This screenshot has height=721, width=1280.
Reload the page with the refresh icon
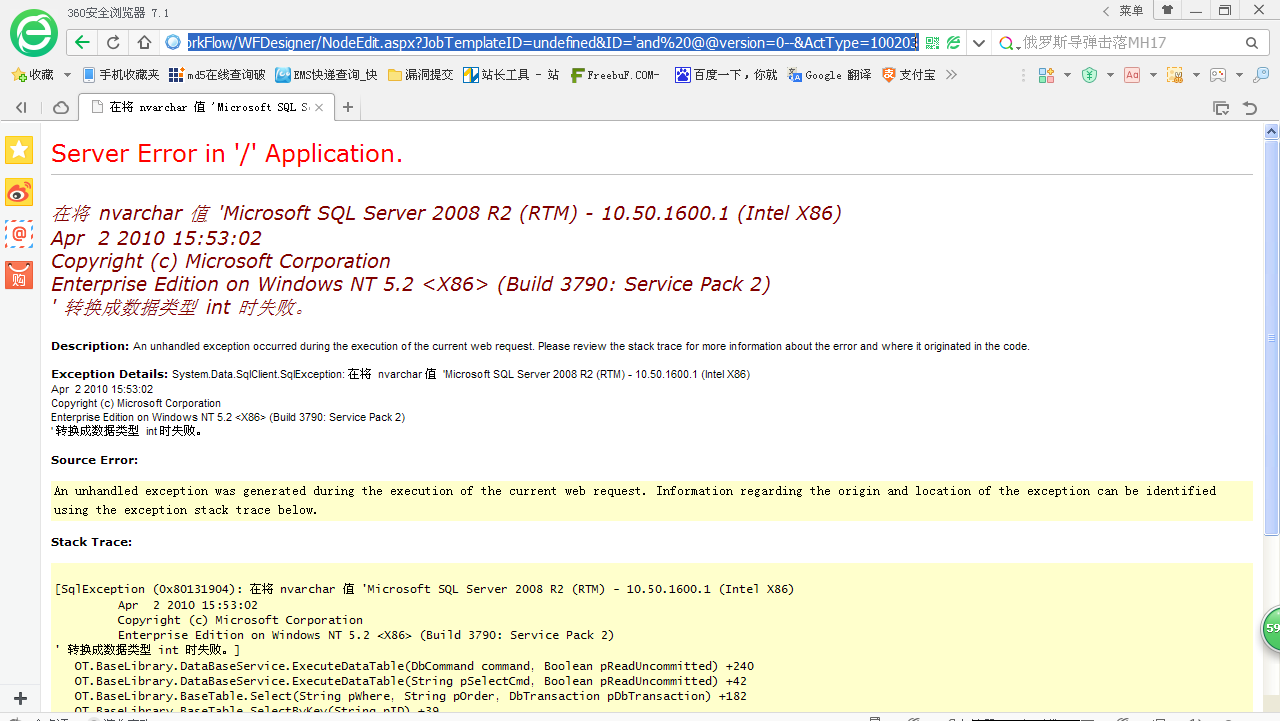113,43
